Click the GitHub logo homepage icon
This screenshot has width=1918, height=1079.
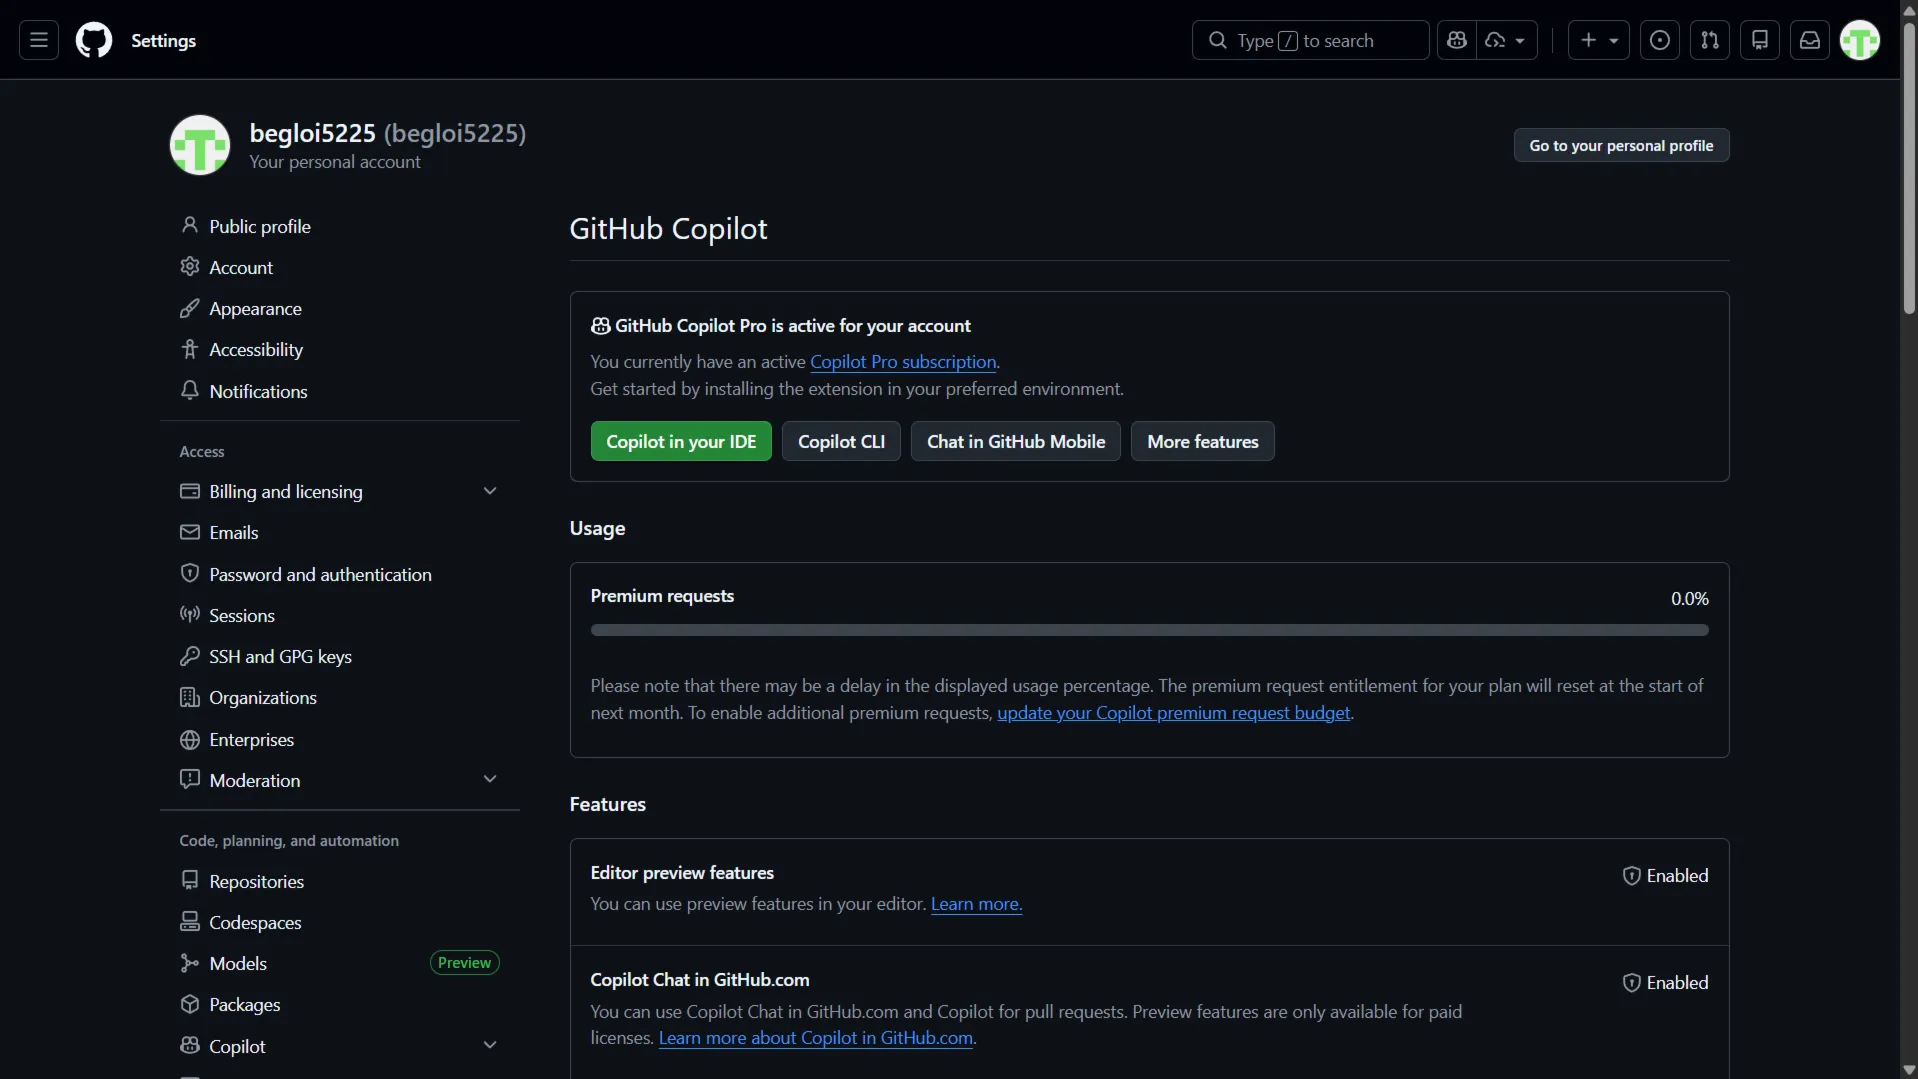94,40
